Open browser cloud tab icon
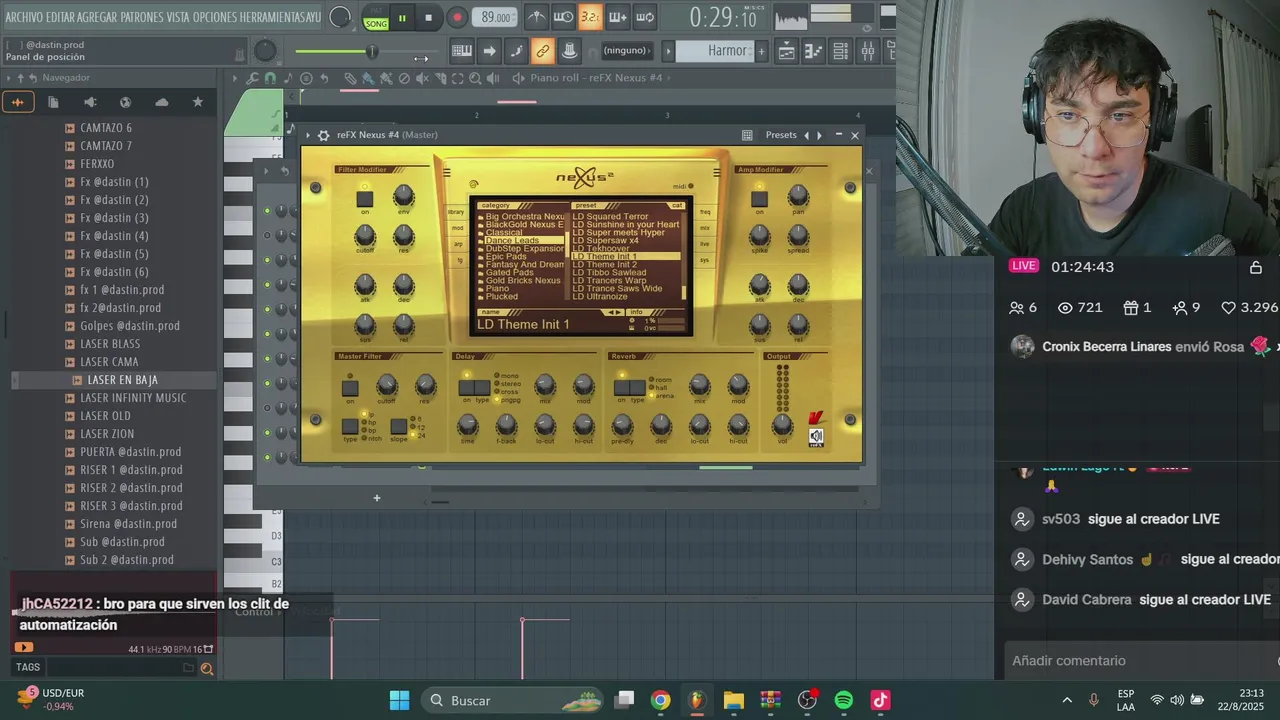 point(161,102)
